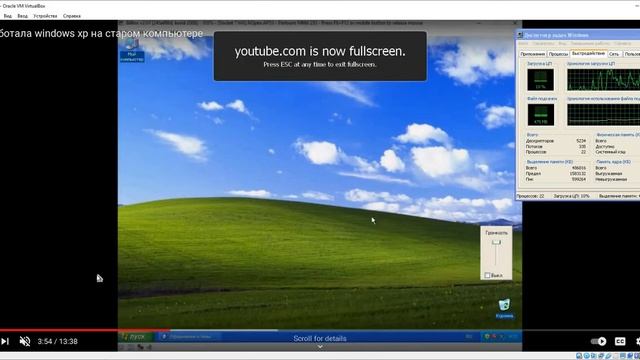Open the Устройства menu in VirtualBox
Image resolution: width=640 pixels, height=360 pixels.
(x=45, y=16)
